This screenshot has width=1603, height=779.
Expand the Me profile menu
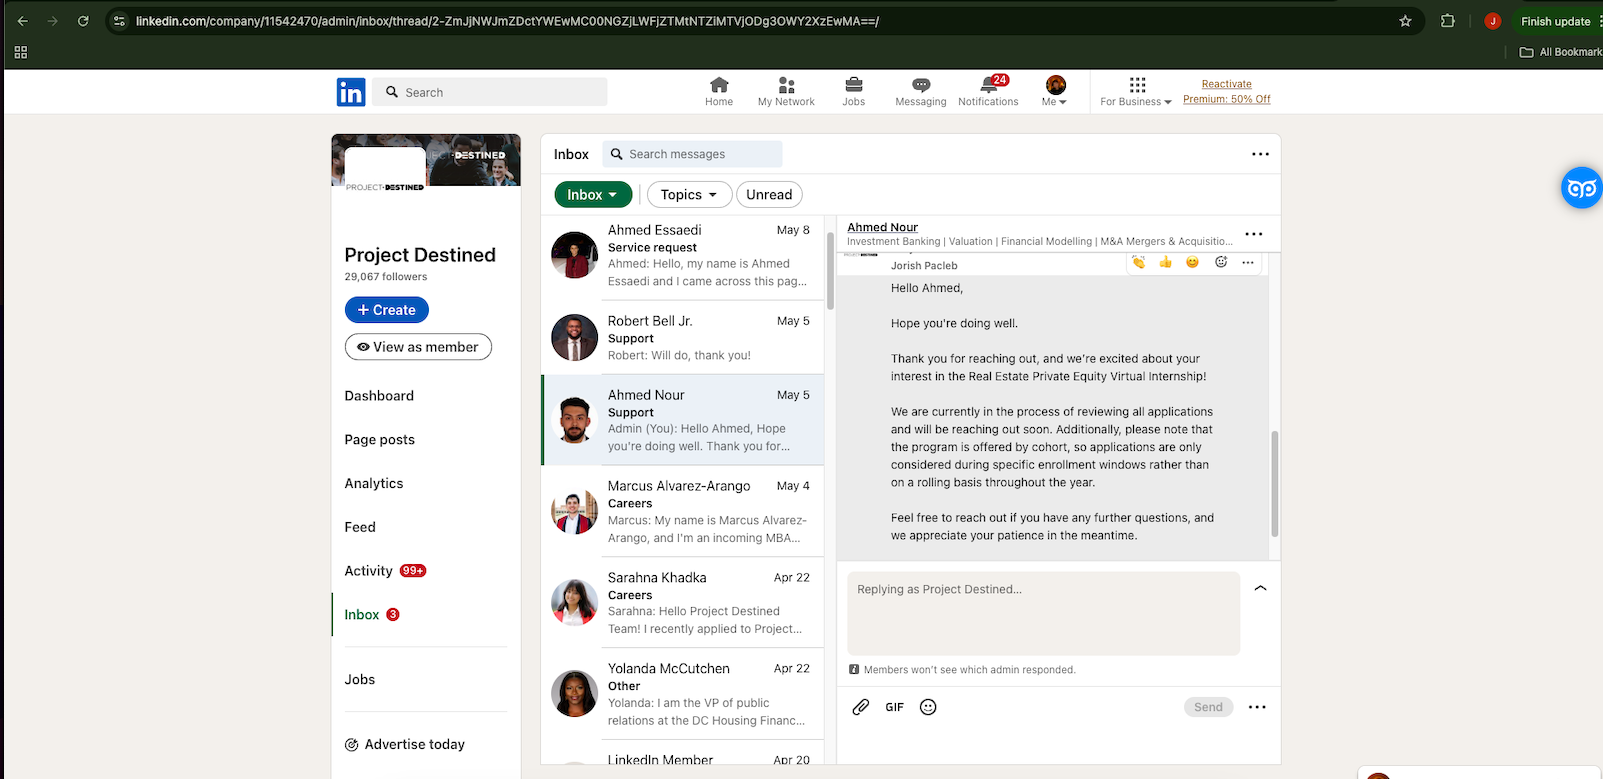pos(1055,92)
